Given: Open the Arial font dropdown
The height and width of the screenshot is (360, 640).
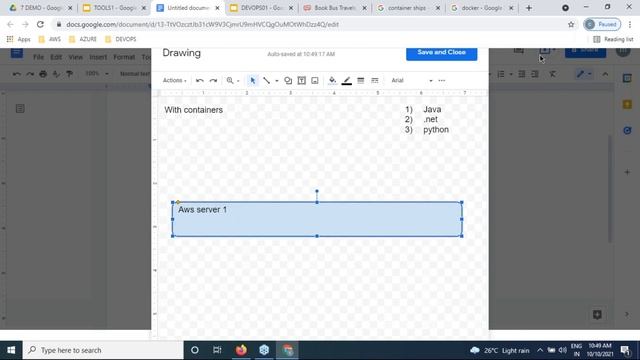Looking at the screenshot, I should click(x=411, y=80).
